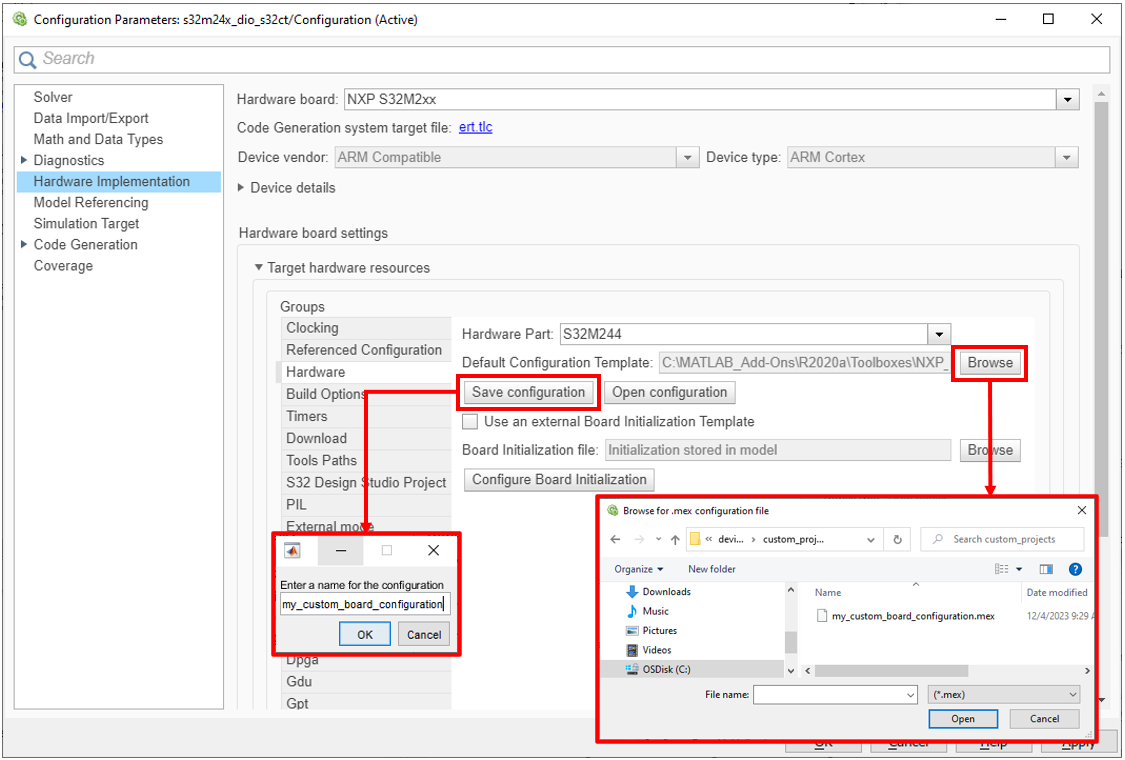Open the Hardware group
The height and width of the screenshot is (760, 1125).
coord(366,372)
